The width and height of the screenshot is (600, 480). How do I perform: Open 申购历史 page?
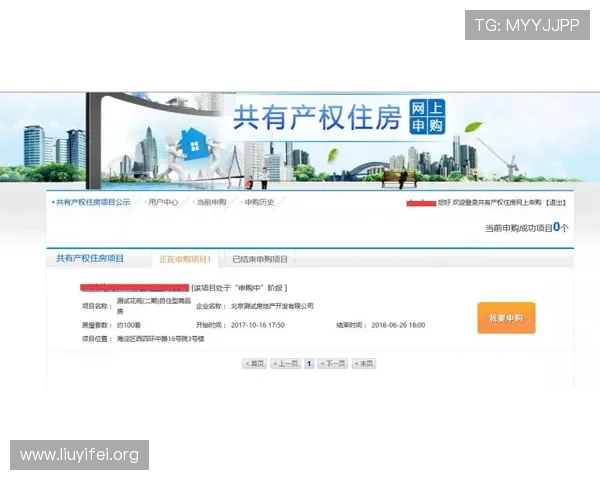coord(259,202)
